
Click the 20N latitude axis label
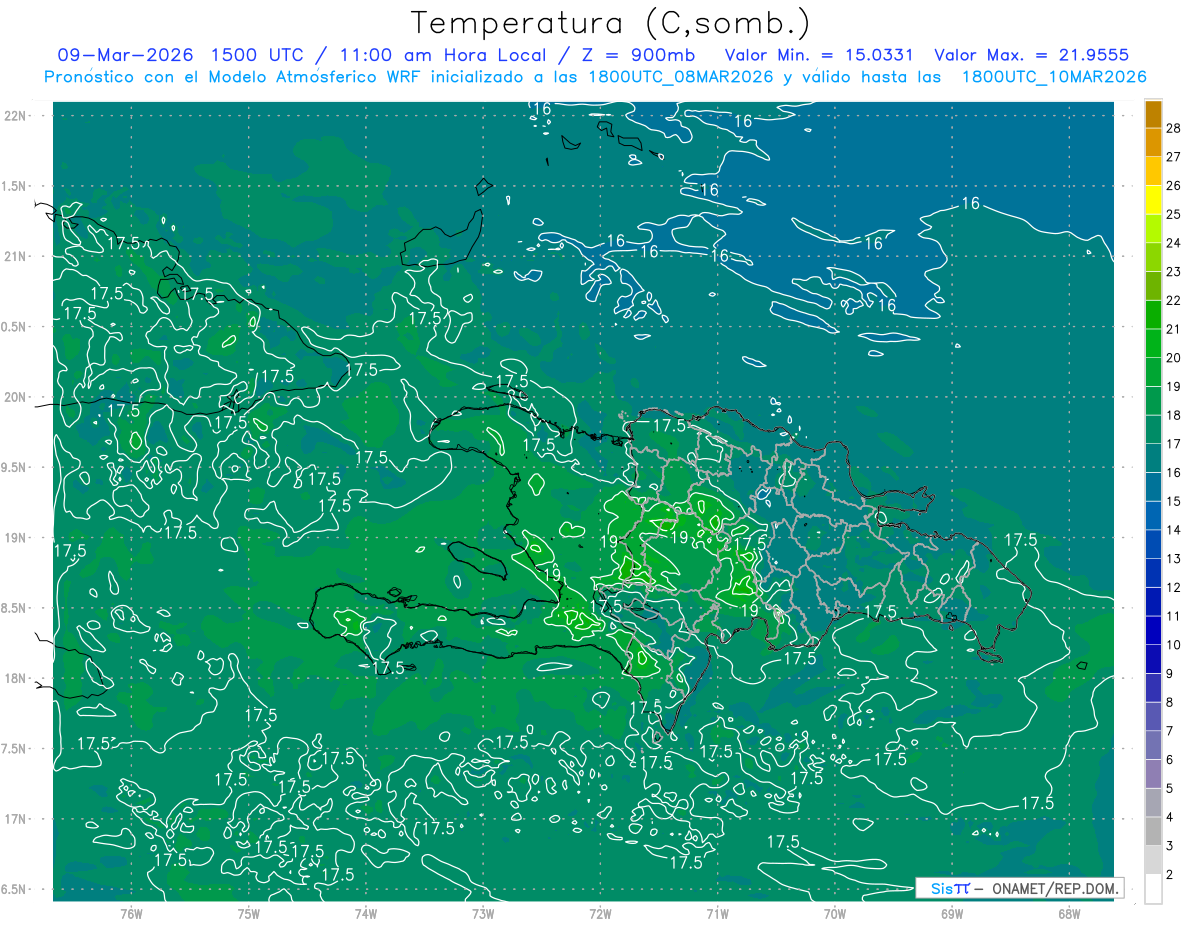coord(16,397)
